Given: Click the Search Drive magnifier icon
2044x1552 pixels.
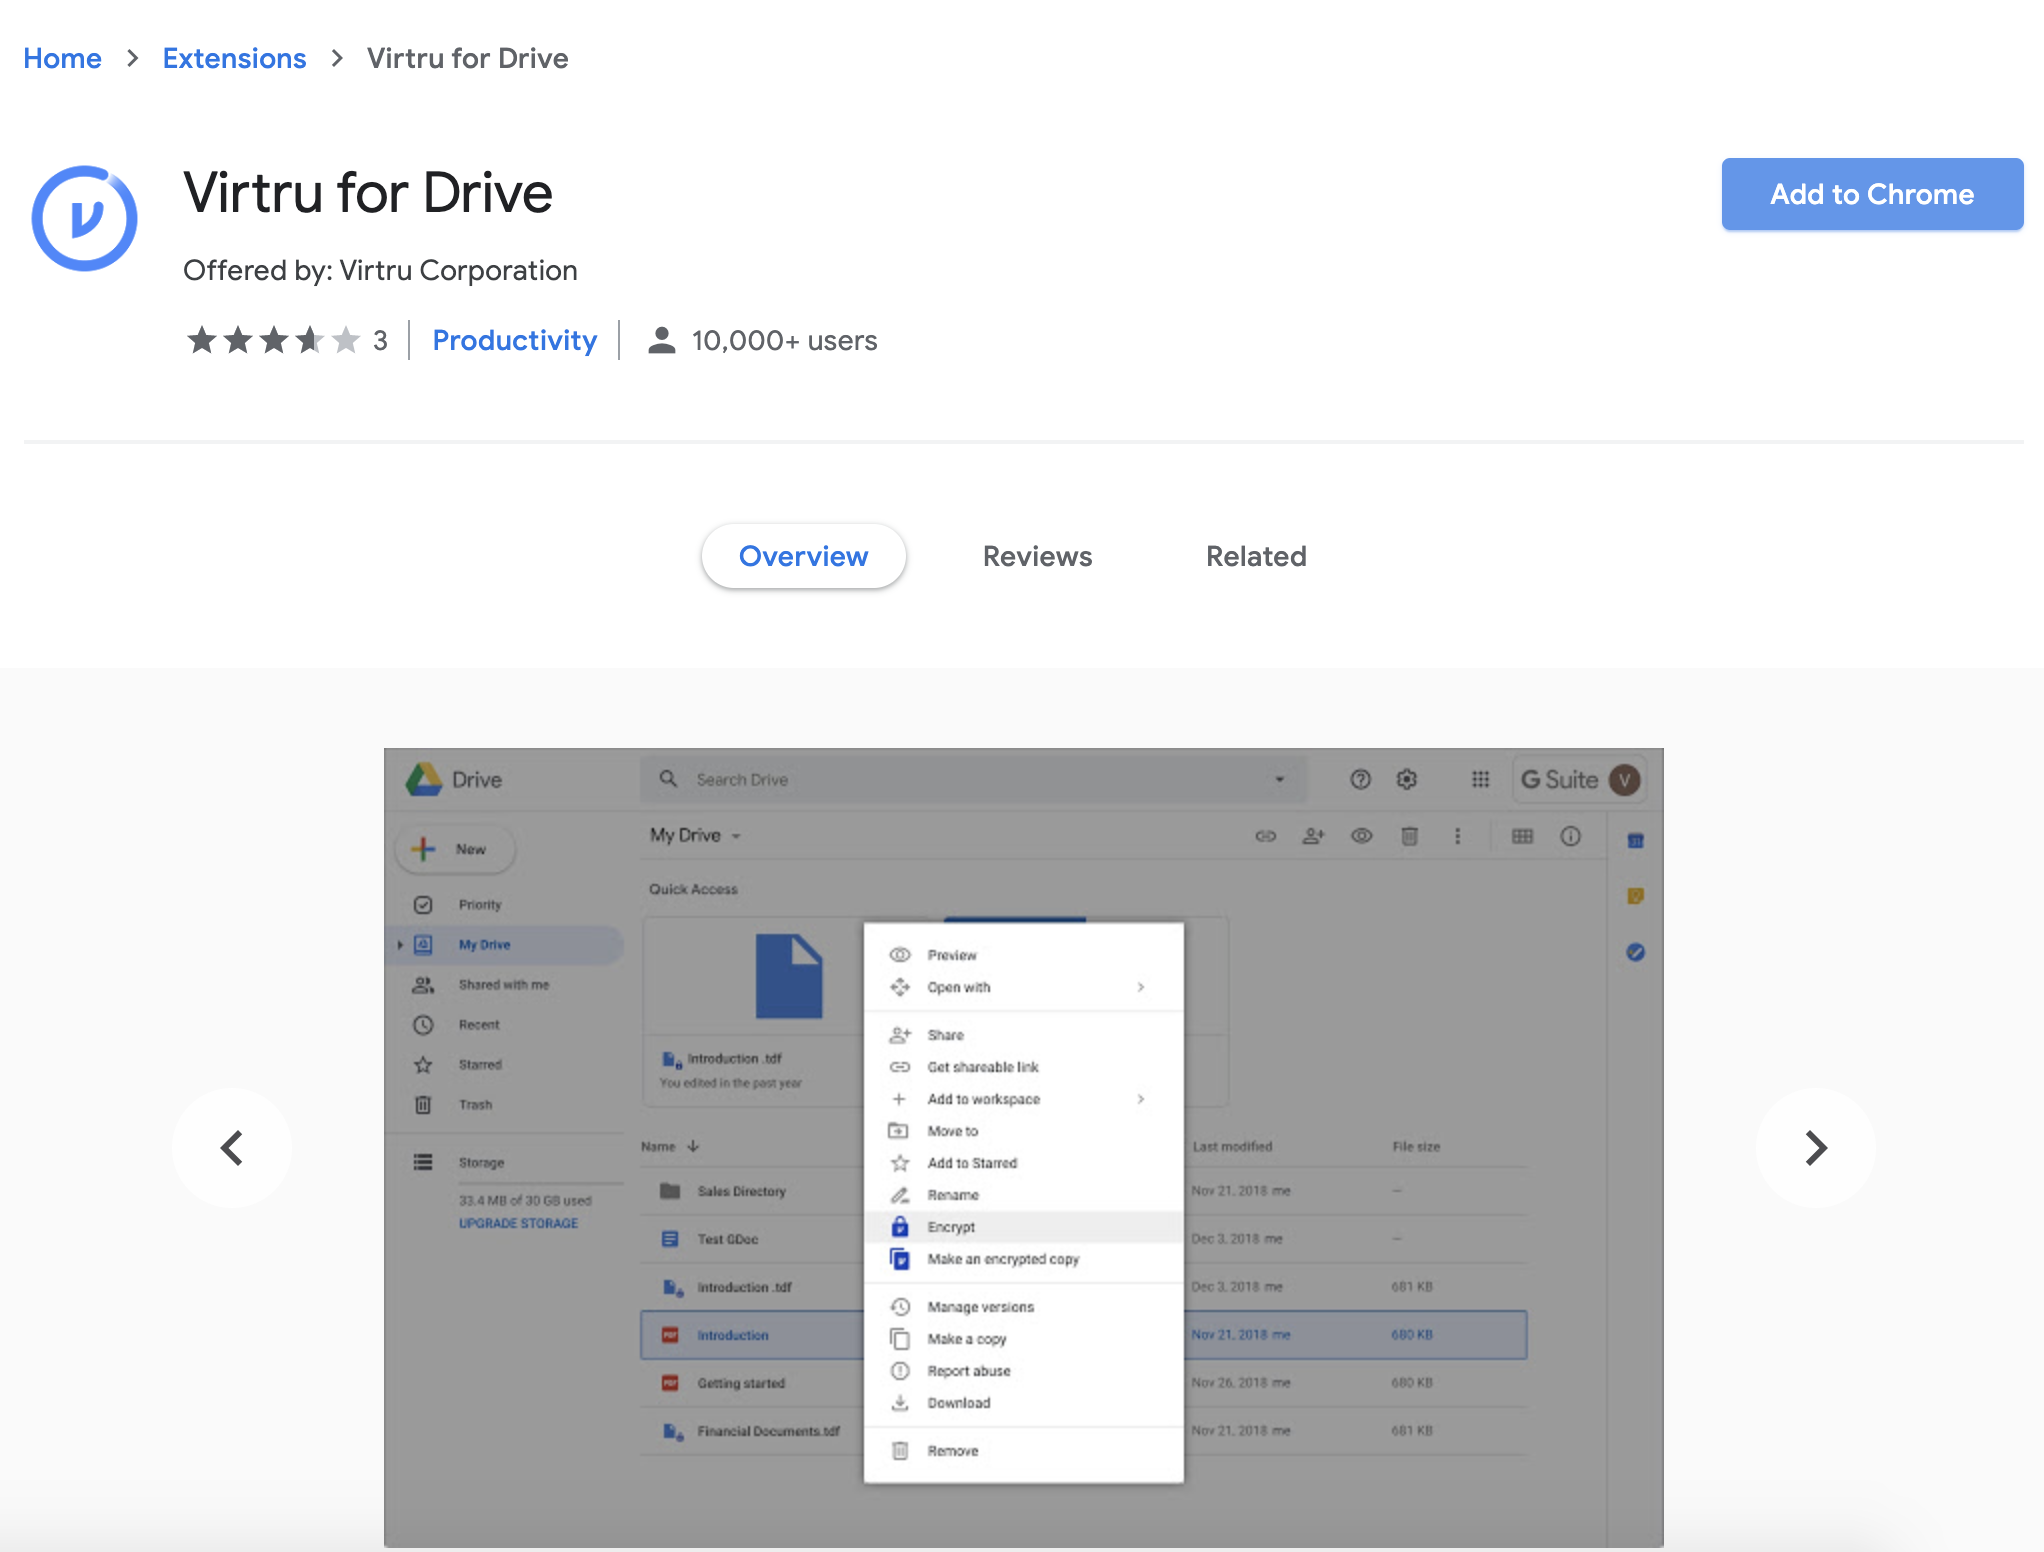Looking at the screenshot, I should 669,779.
